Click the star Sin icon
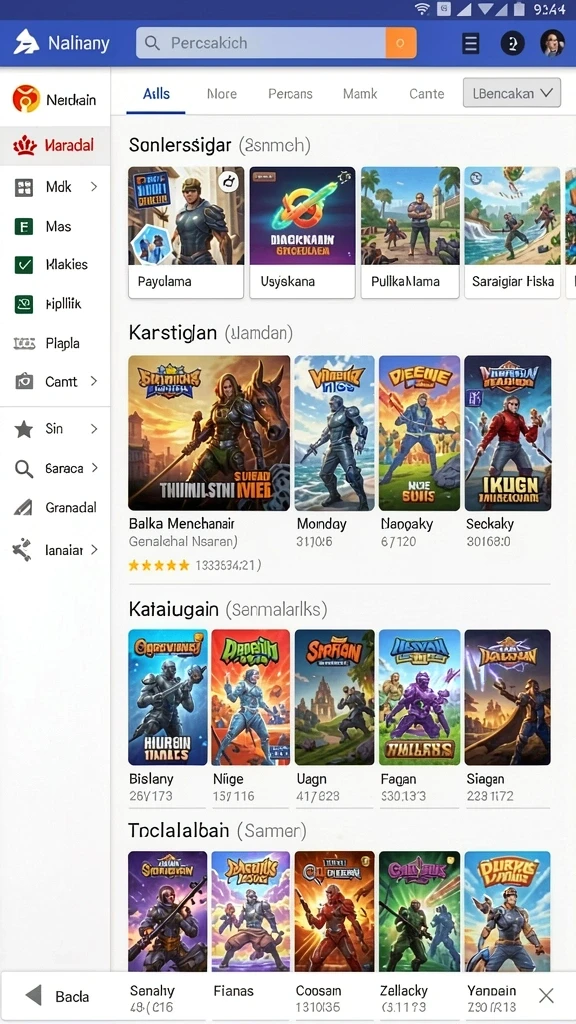This screenshot has height=1024, width=576. click(24, 429)
